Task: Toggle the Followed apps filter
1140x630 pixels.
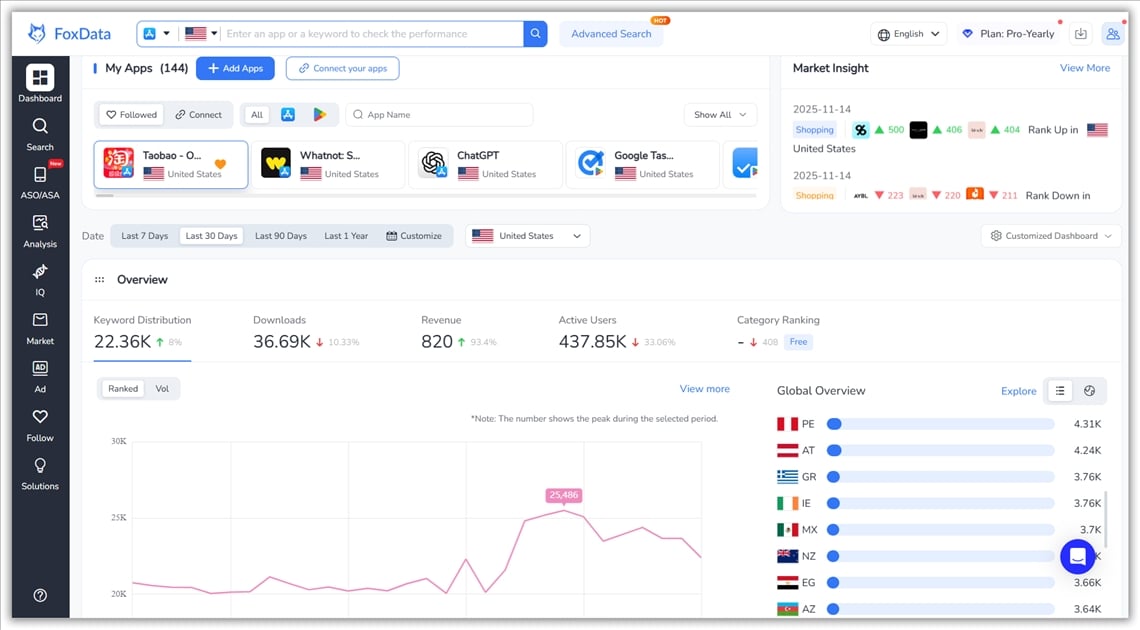Action: click(130, 115)
